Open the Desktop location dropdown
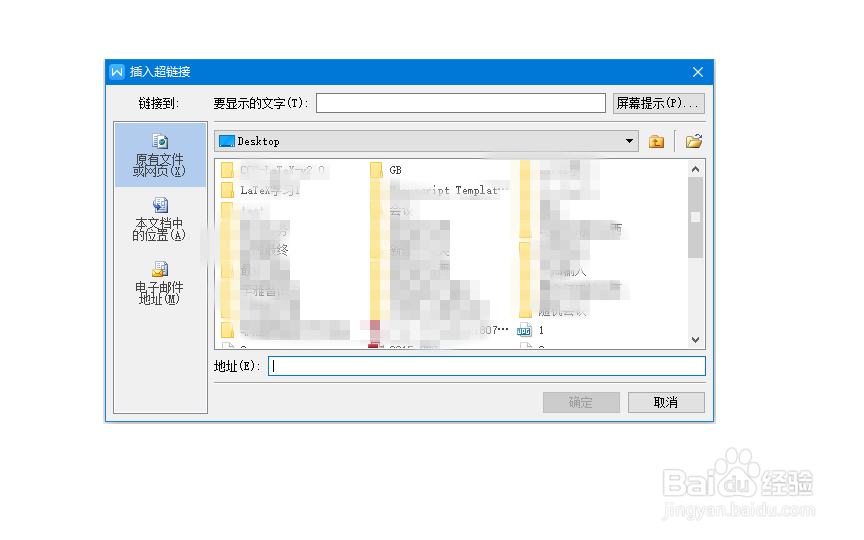Viewport: 864px width, 540px height. pos(629,141)
